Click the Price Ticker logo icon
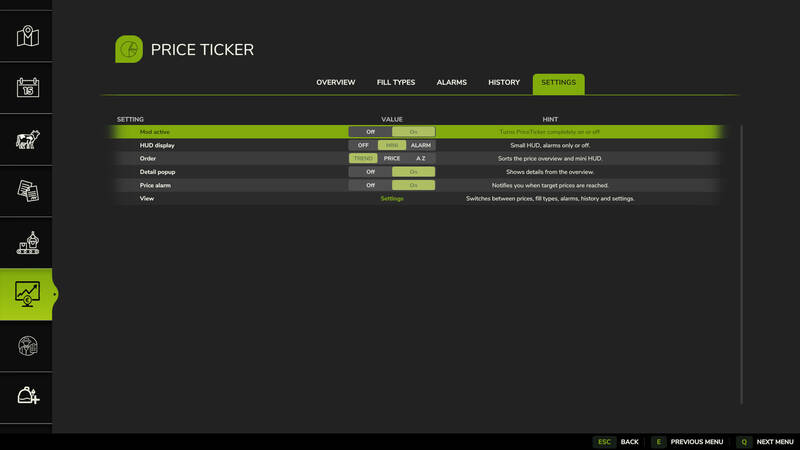This screenshot has height=450, width=800. (129, 49)
